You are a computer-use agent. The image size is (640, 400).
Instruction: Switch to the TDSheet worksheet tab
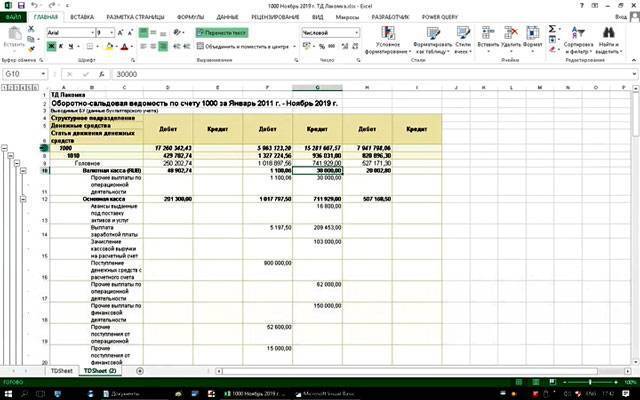tap(62, 370)
